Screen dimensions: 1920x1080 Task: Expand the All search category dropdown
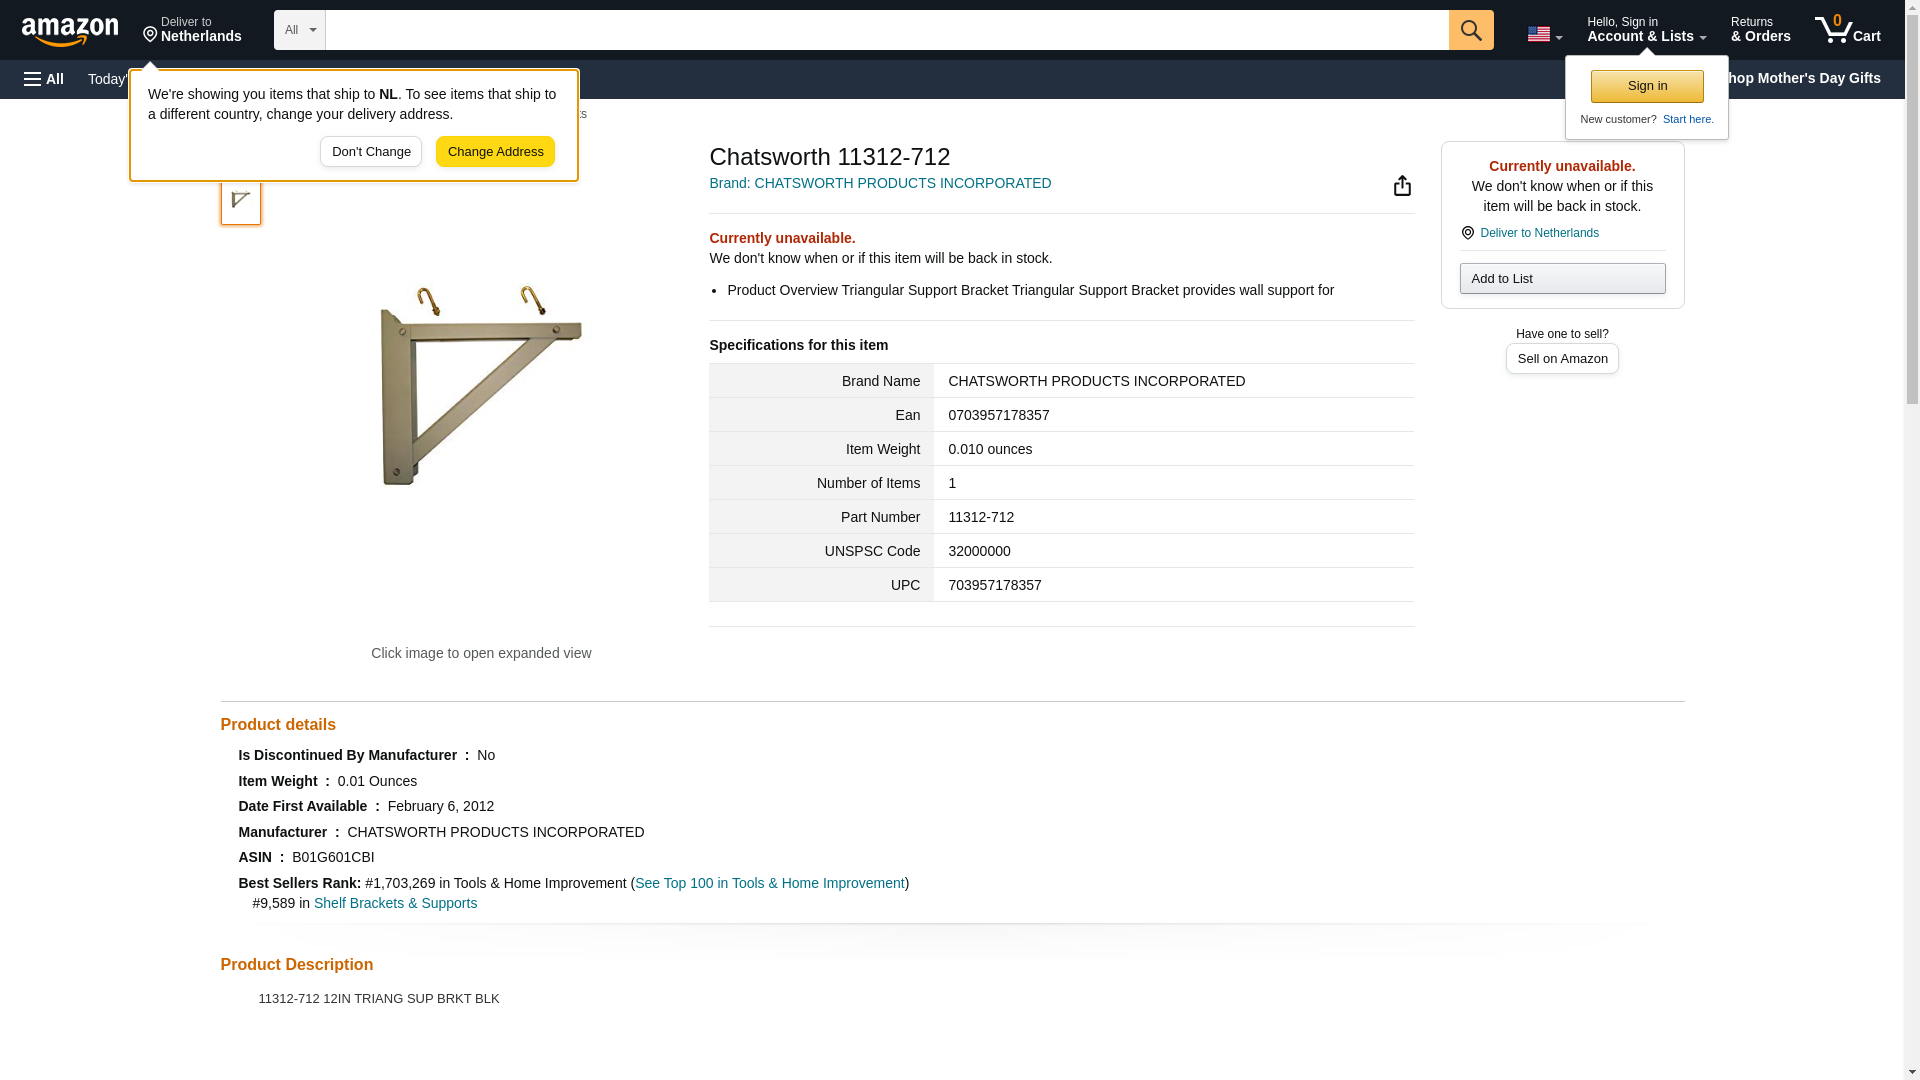pos(299,30)
